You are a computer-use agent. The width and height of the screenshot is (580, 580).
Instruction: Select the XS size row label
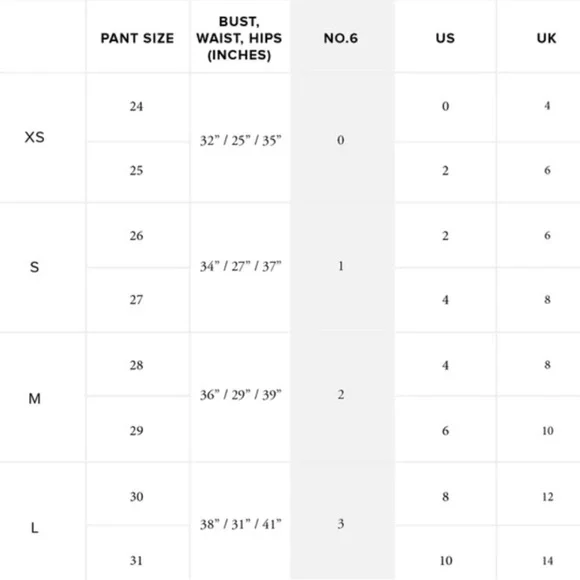pos(34,137)
